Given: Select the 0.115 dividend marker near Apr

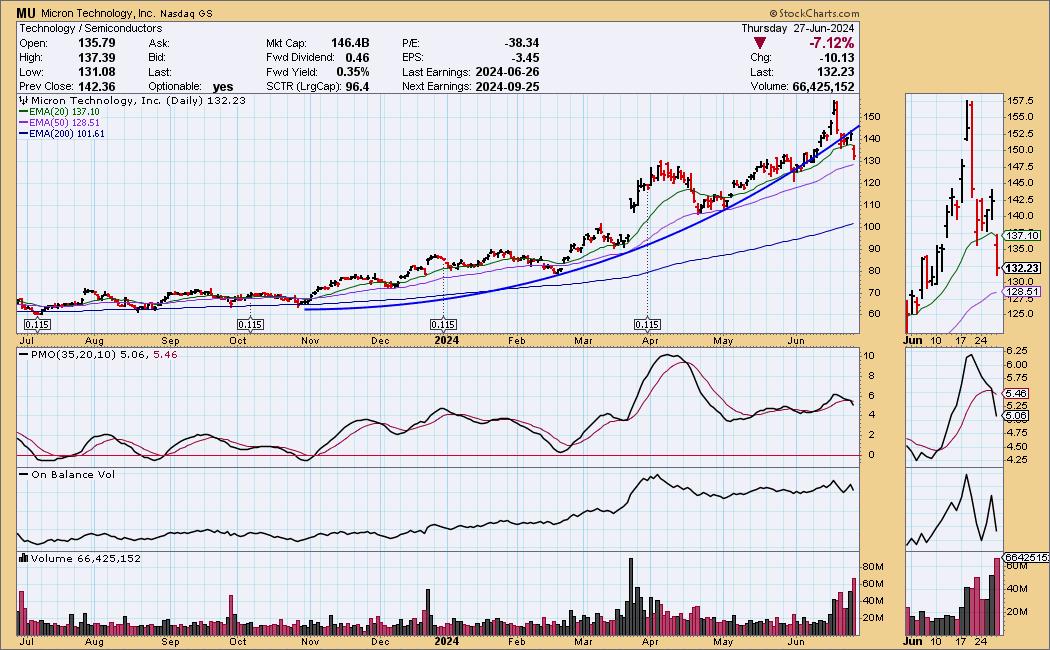Looking at the screenshot, I should coord(647,325).
